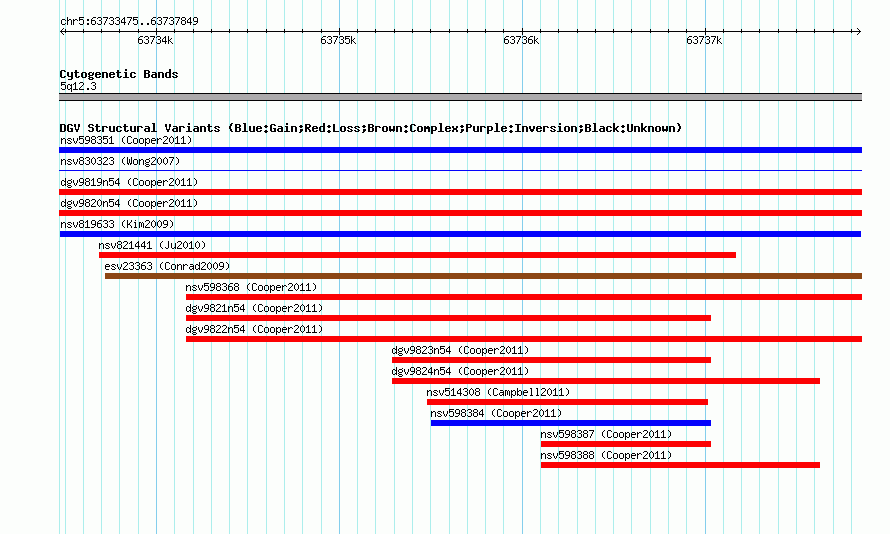
Task: Click the Cytogenetic Bands track title
Action: tap(119, 74)
